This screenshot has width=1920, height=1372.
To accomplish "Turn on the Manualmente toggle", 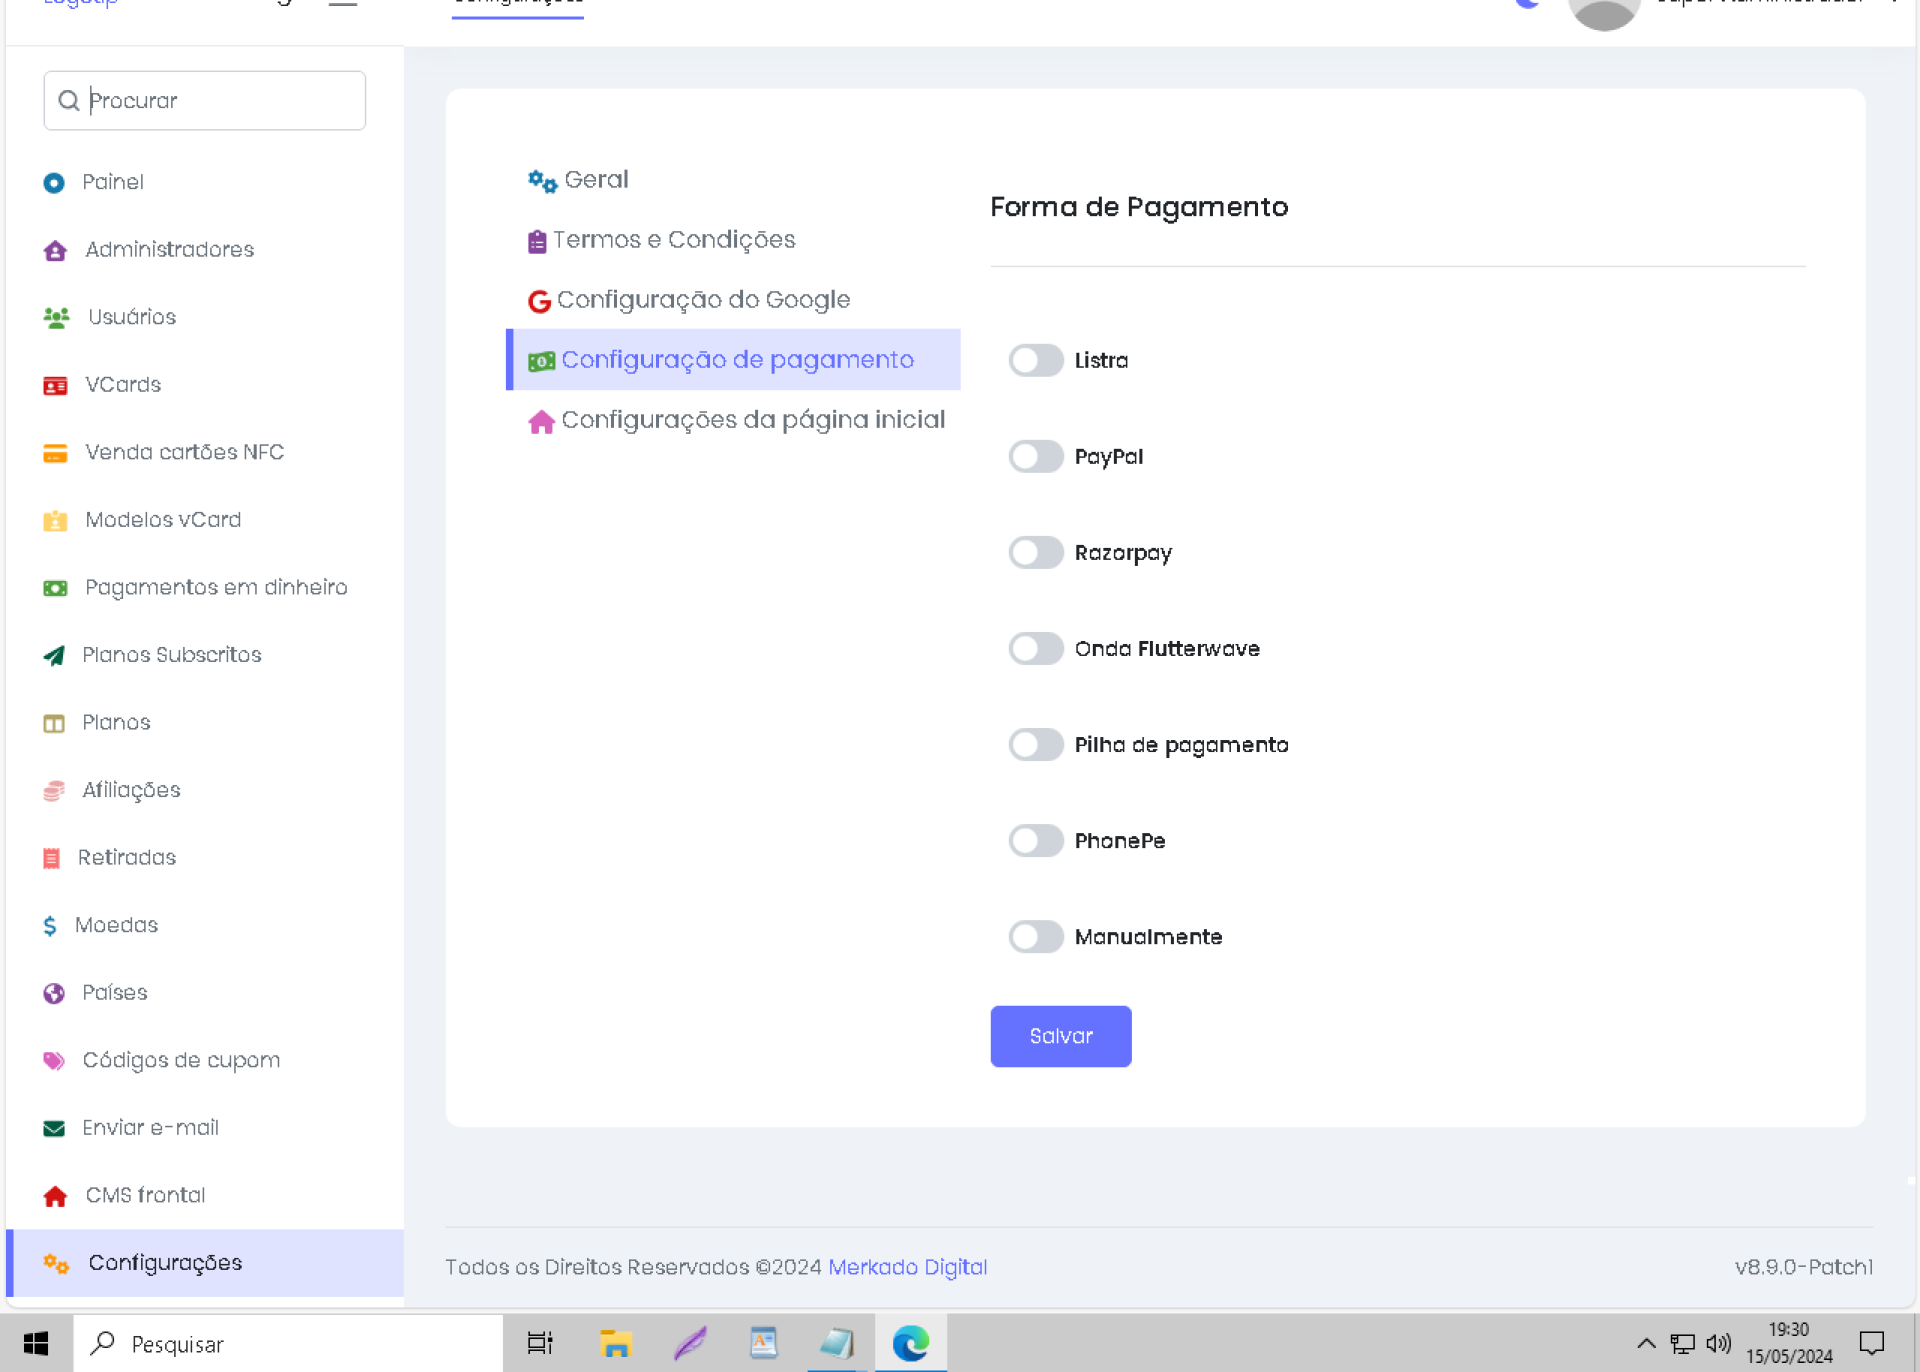I will 1035,937.
